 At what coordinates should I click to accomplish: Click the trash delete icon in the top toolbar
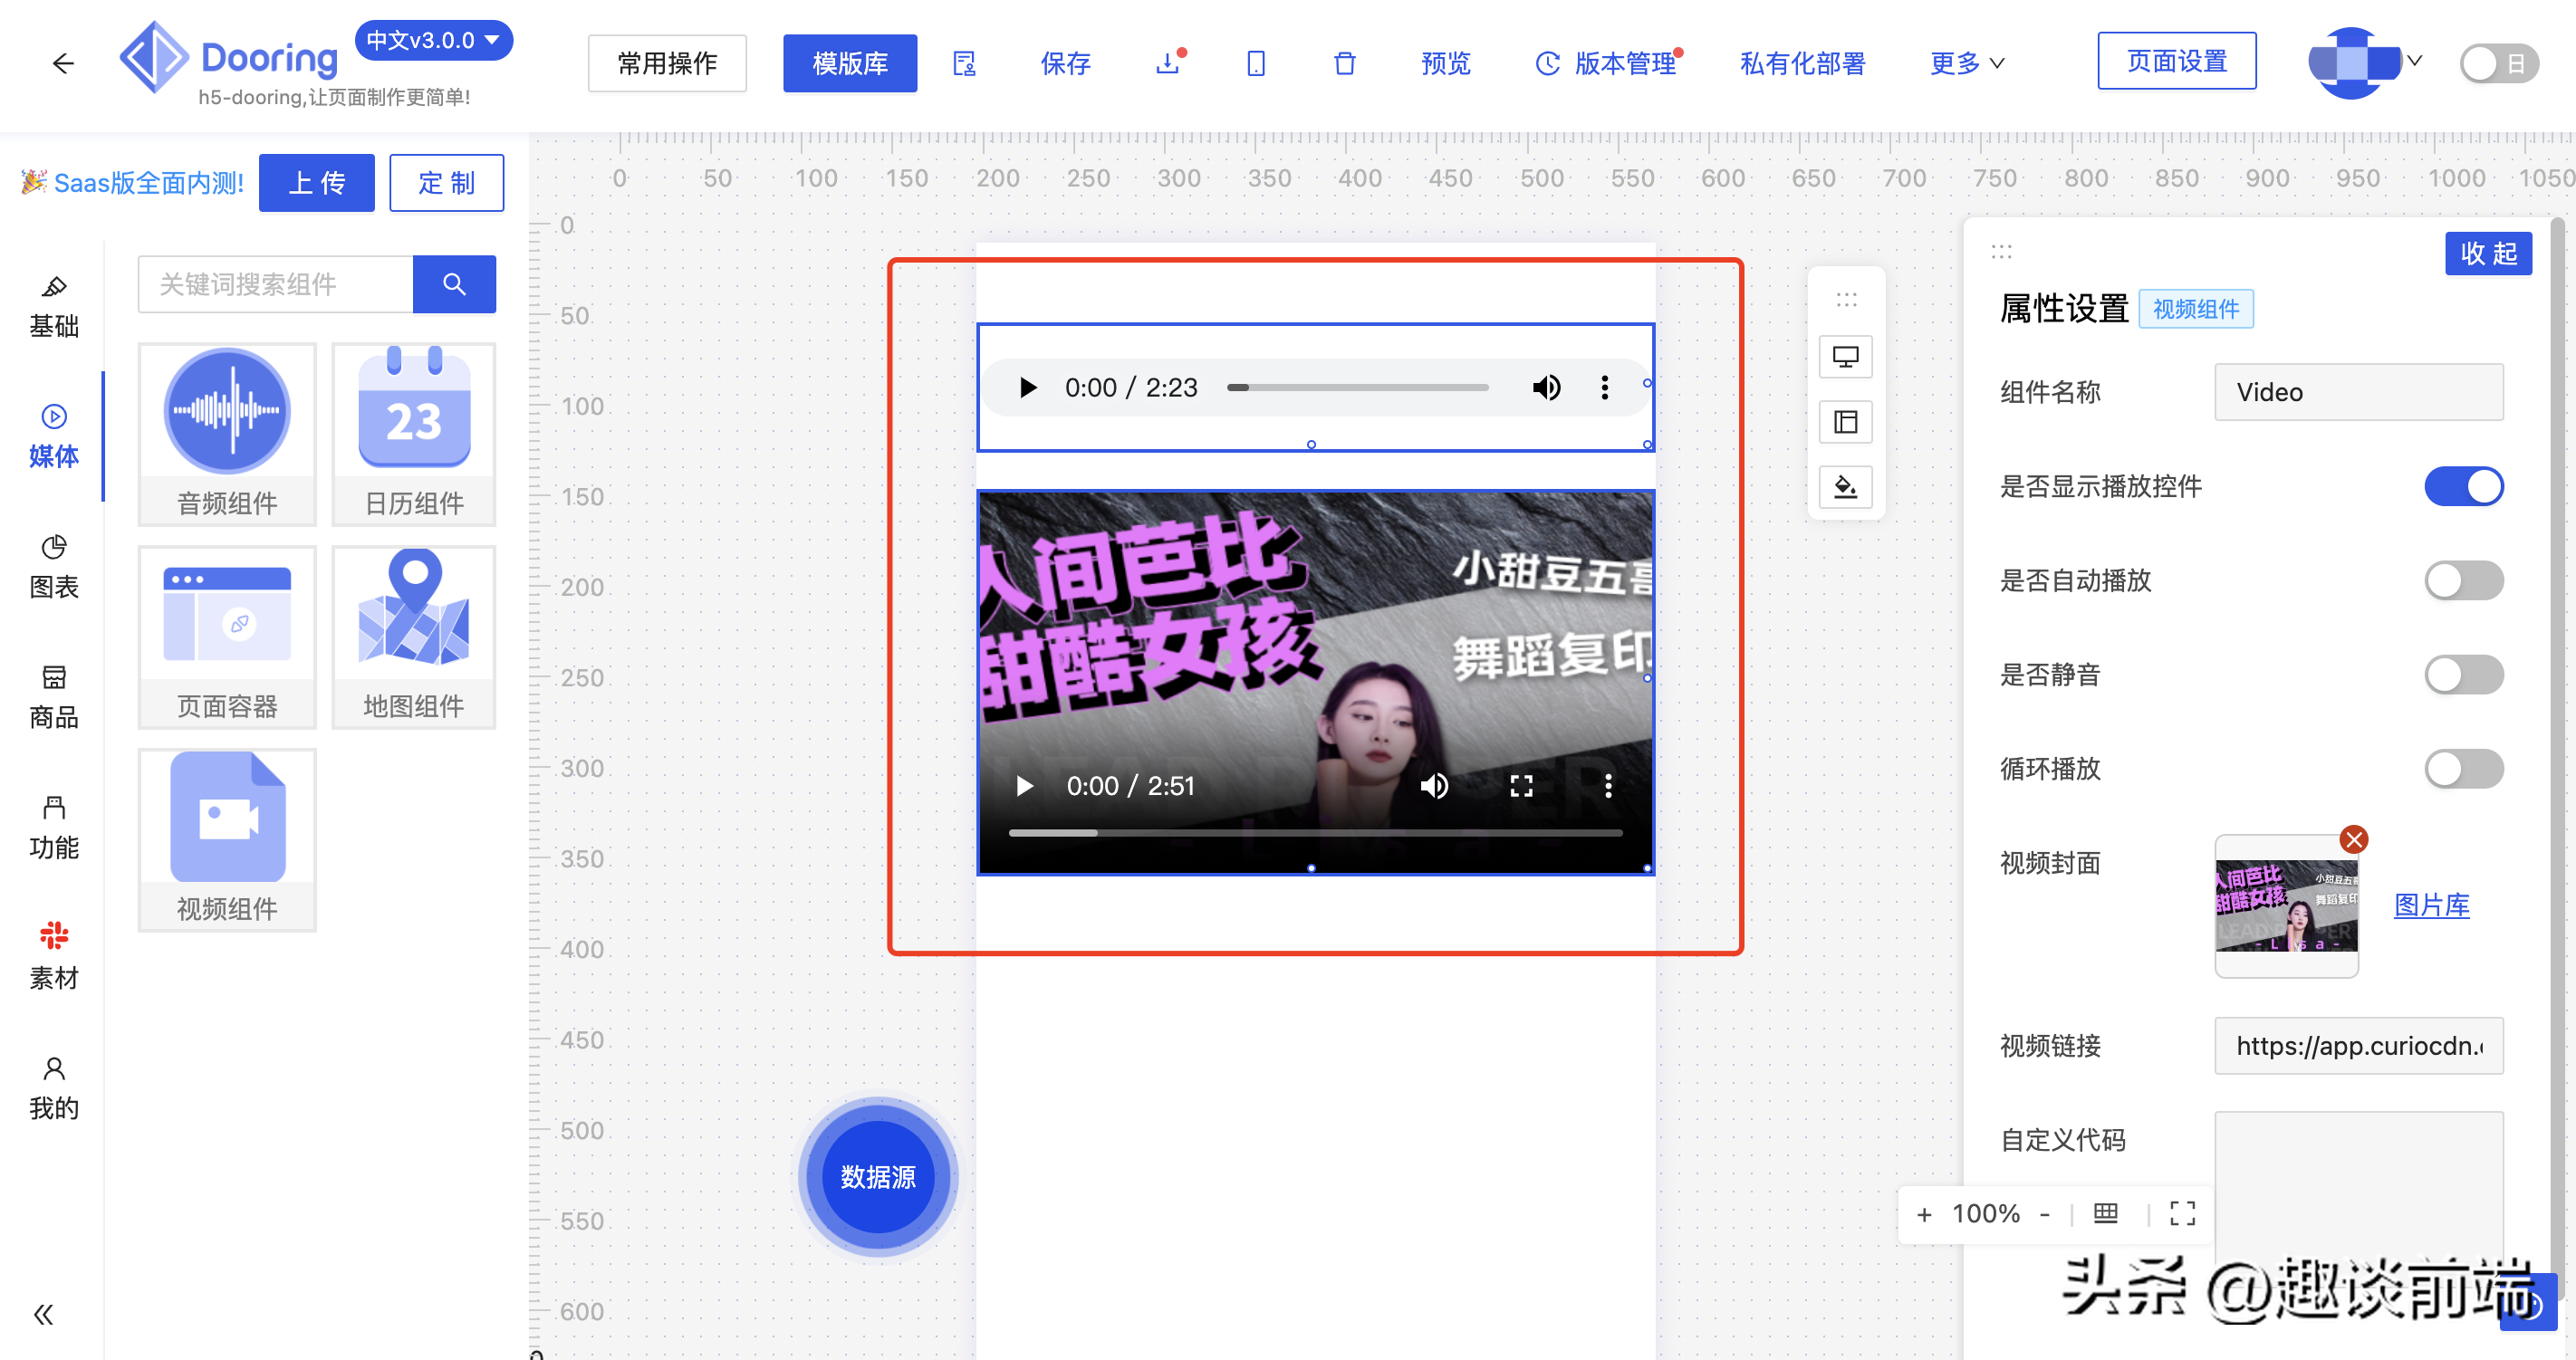(1344, 64)
